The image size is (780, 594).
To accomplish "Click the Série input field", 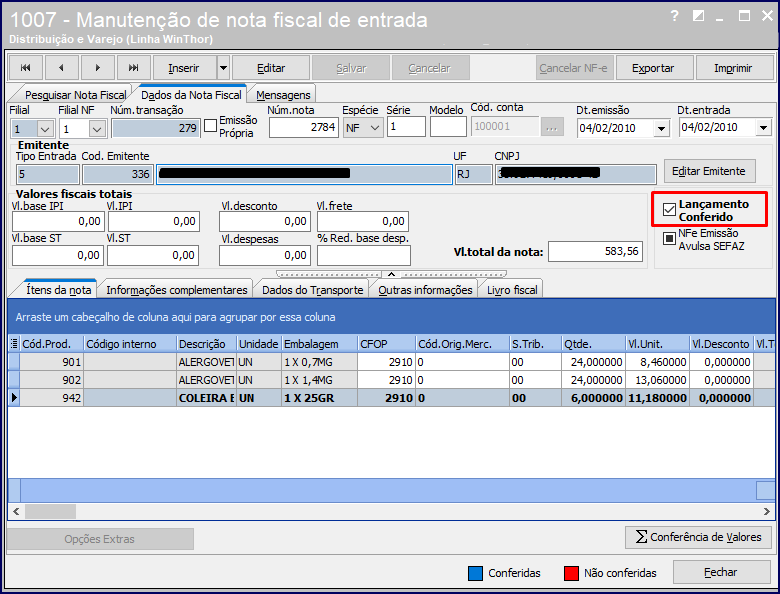I will pos(406,127).
